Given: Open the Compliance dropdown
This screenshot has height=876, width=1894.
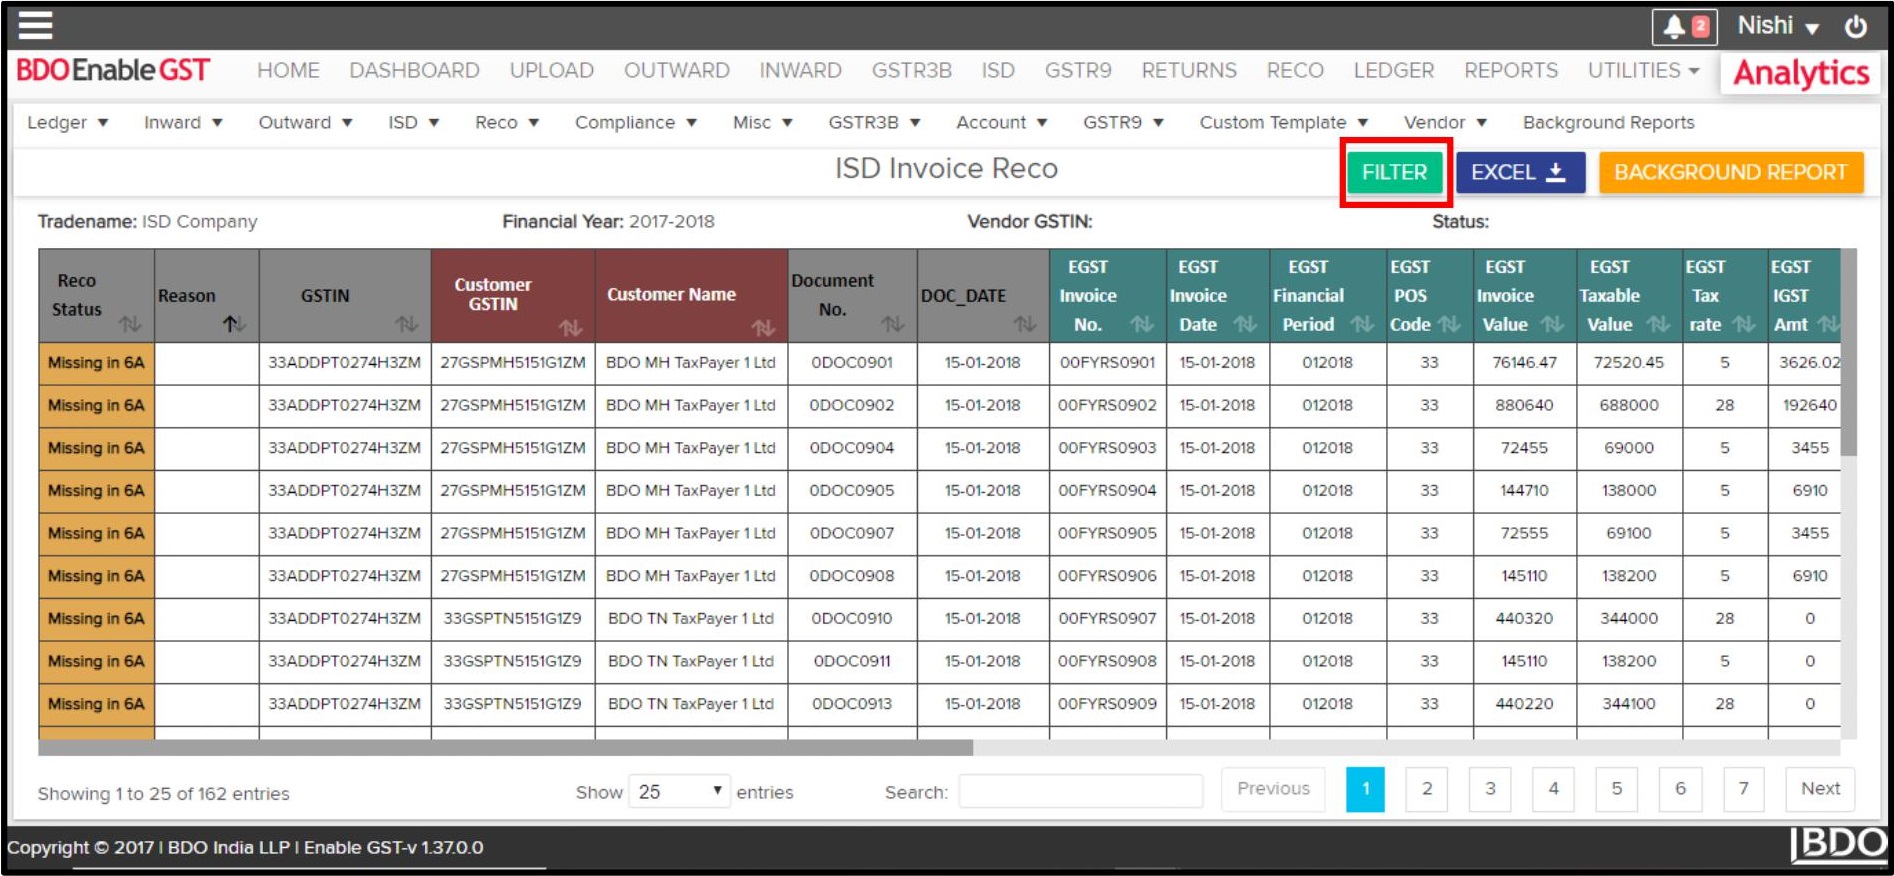Looking at the screenshot, I should pos(635,122).
